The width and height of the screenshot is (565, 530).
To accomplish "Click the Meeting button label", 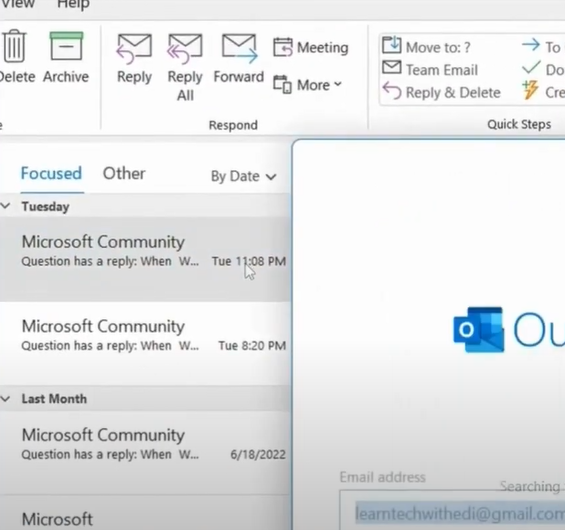I will click(322, 48).
